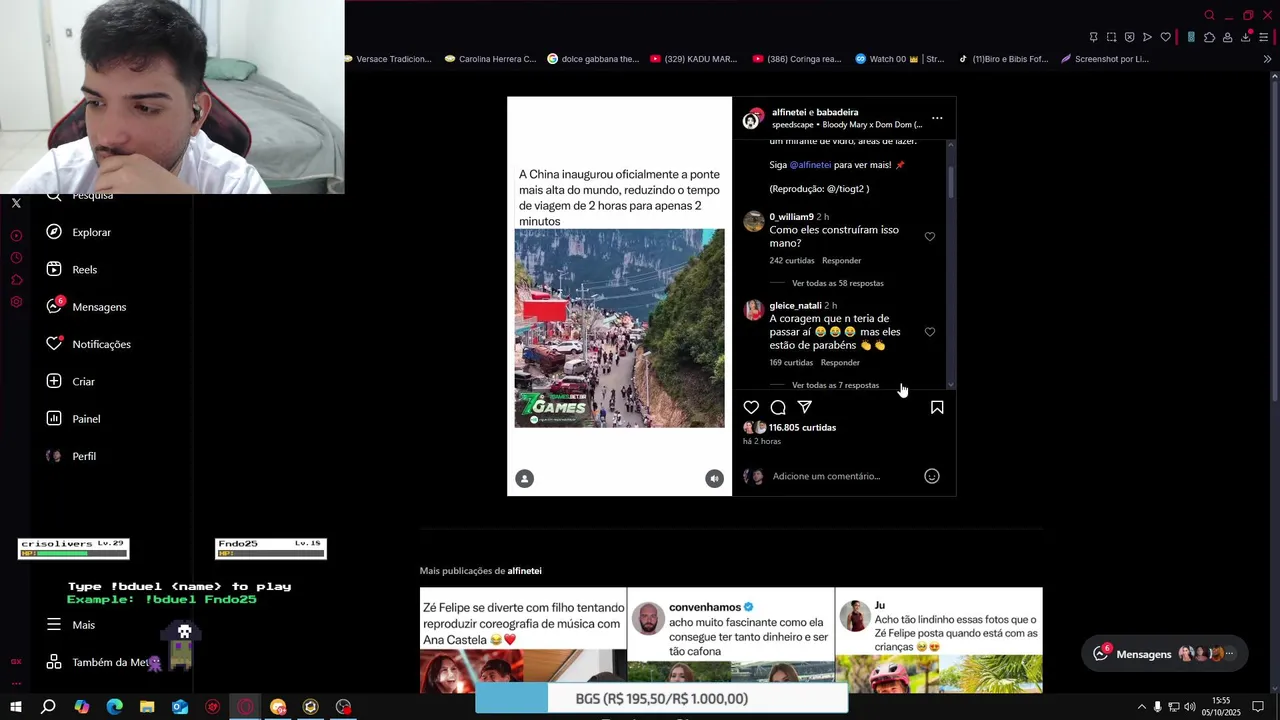The image size is (1280, 720).
Task: Add page to bookmarks heart icon
Action: coord(1165,37)
